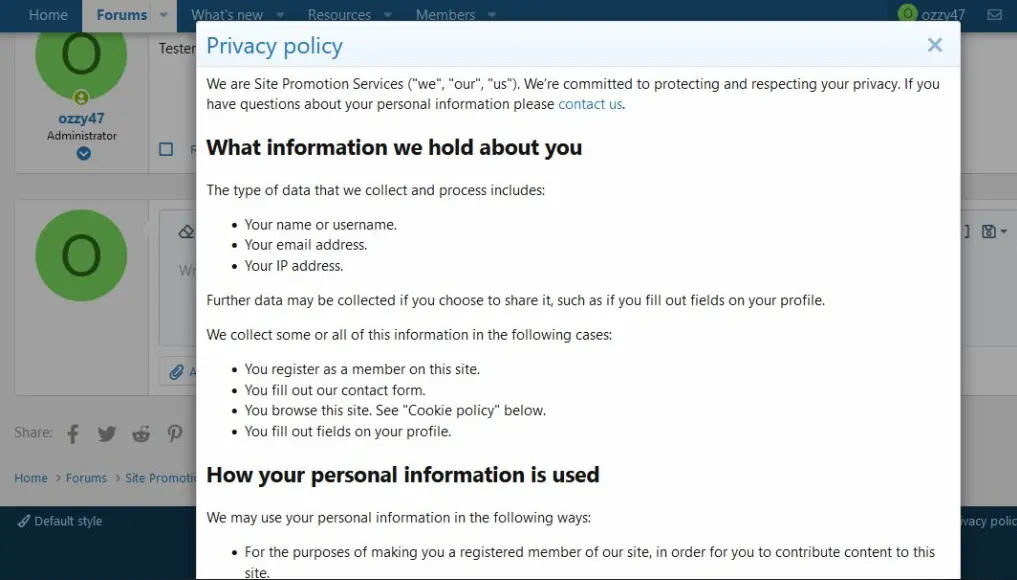Click the Reddit share icon
The image size is (1017, 580).
(141, 434)
